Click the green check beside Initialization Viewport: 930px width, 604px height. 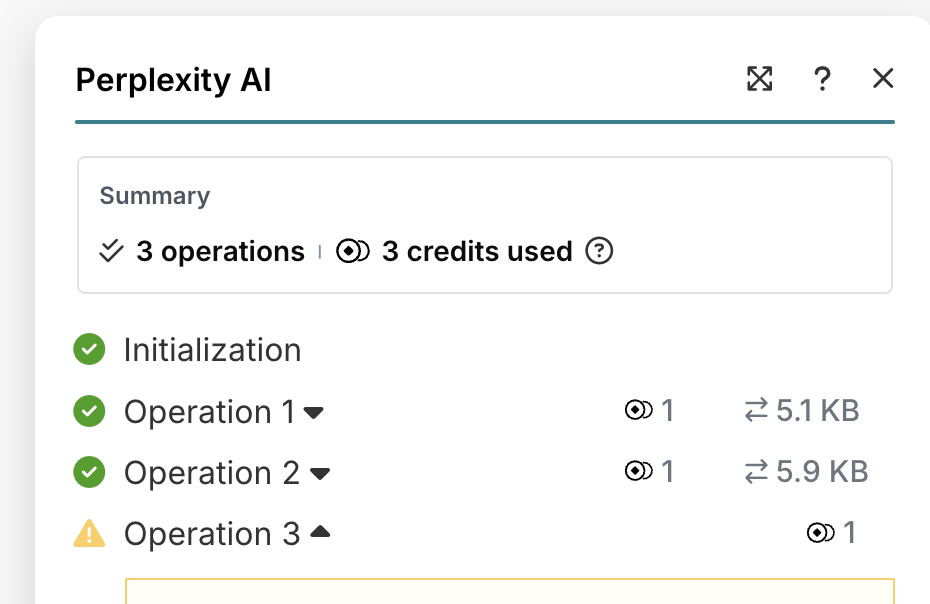coord(90,350)
